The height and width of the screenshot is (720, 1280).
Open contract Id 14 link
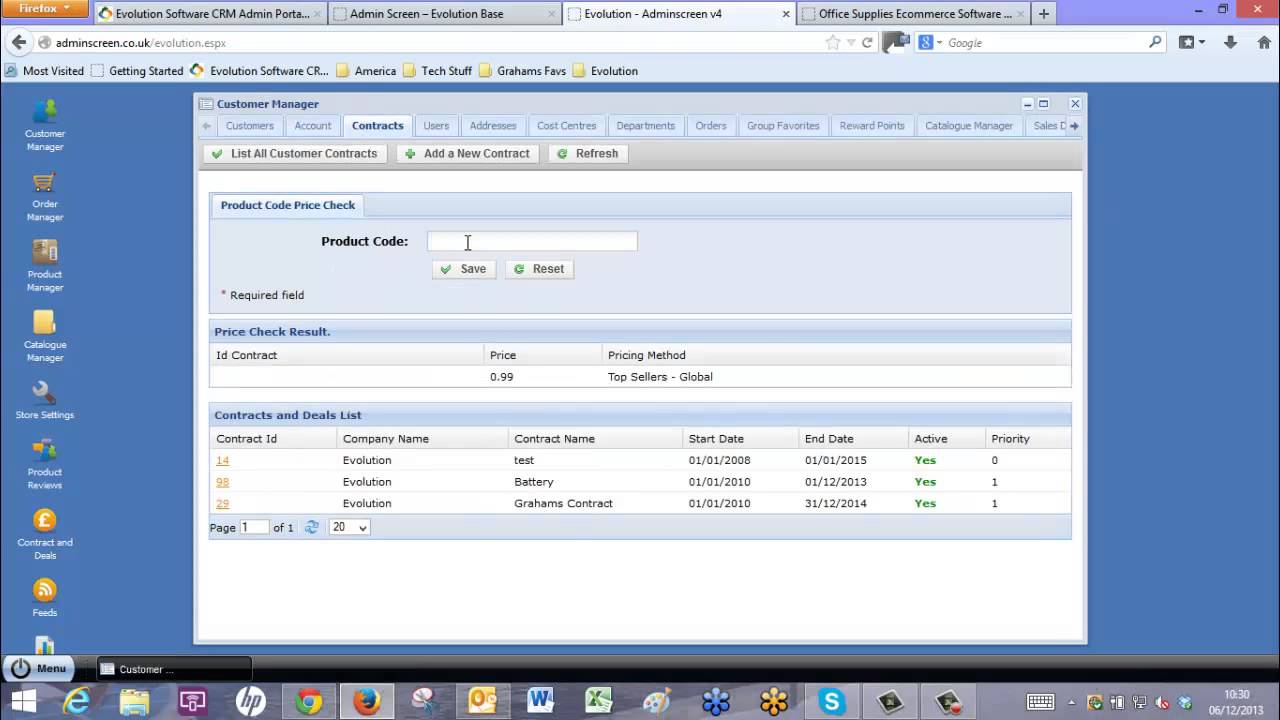(222, 460)
